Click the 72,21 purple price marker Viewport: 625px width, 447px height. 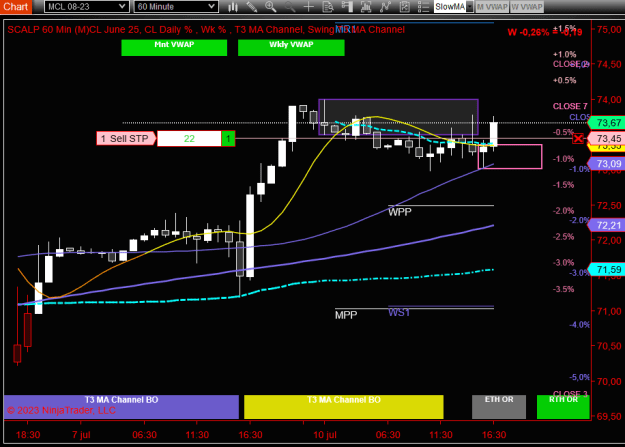[606, 225]
